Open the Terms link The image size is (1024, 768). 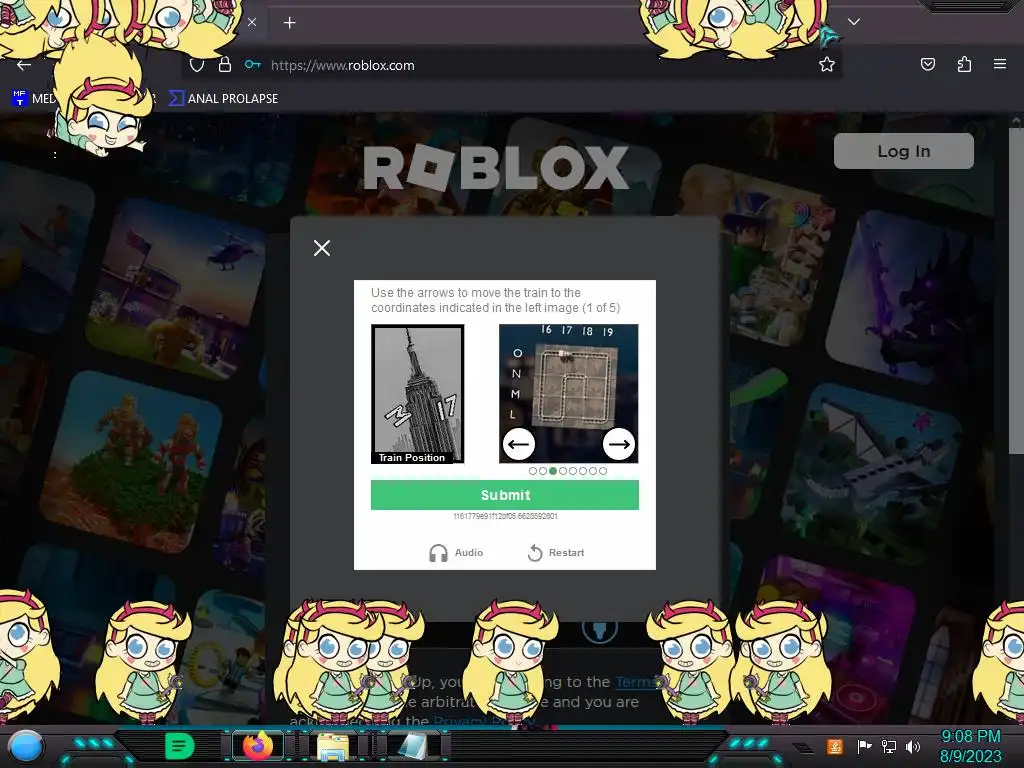(x=636, y=682)
